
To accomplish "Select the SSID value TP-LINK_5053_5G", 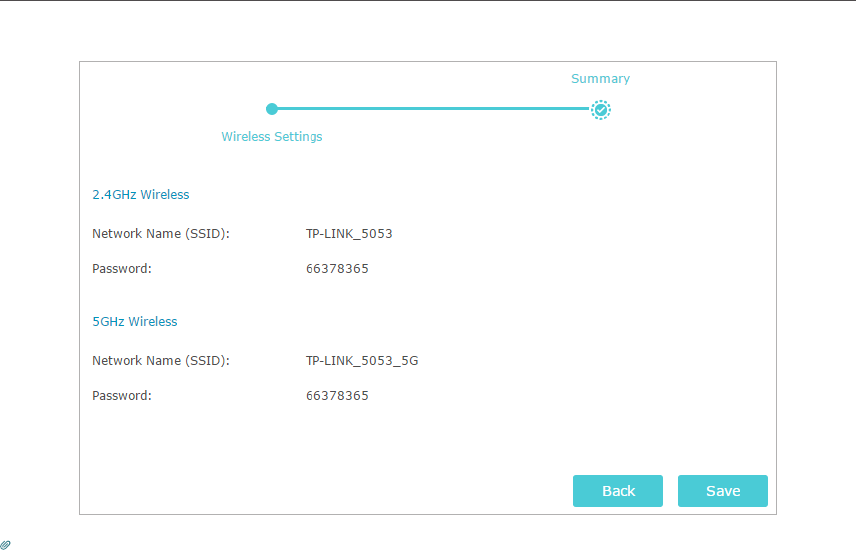I will [362, 360].
